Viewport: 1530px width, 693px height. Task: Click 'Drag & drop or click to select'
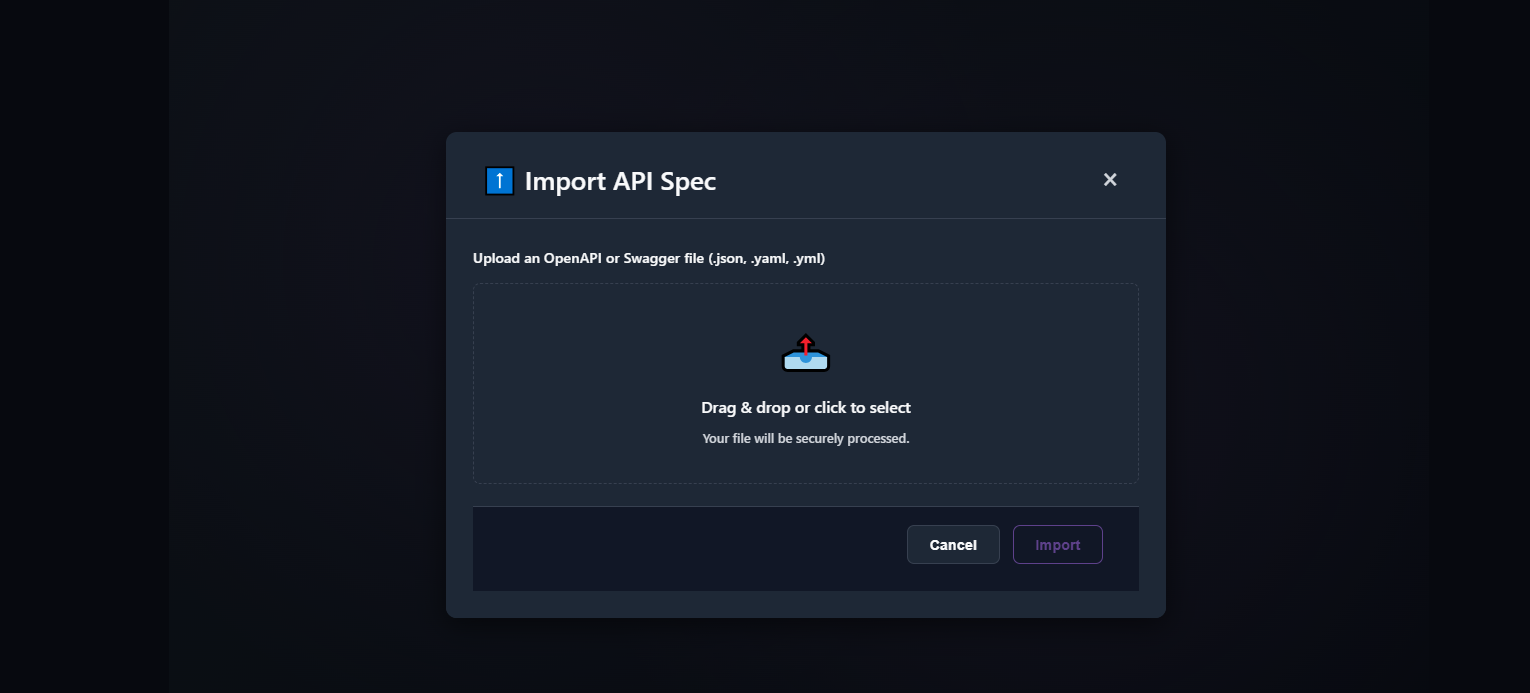click(805, 407)
